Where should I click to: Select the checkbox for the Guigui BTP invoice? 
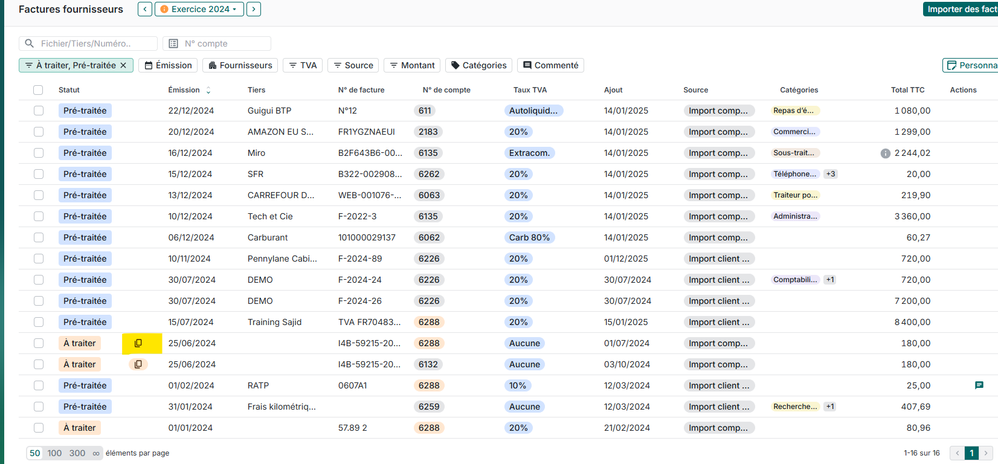[39, 111]
